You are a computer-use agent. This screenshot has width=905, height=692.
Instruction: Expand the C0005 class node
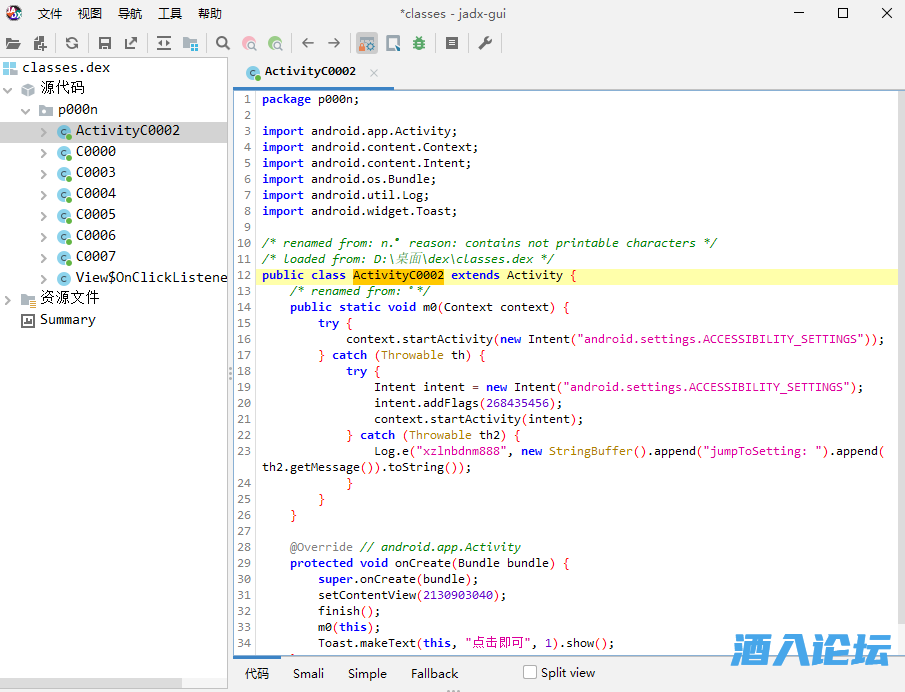43,215
